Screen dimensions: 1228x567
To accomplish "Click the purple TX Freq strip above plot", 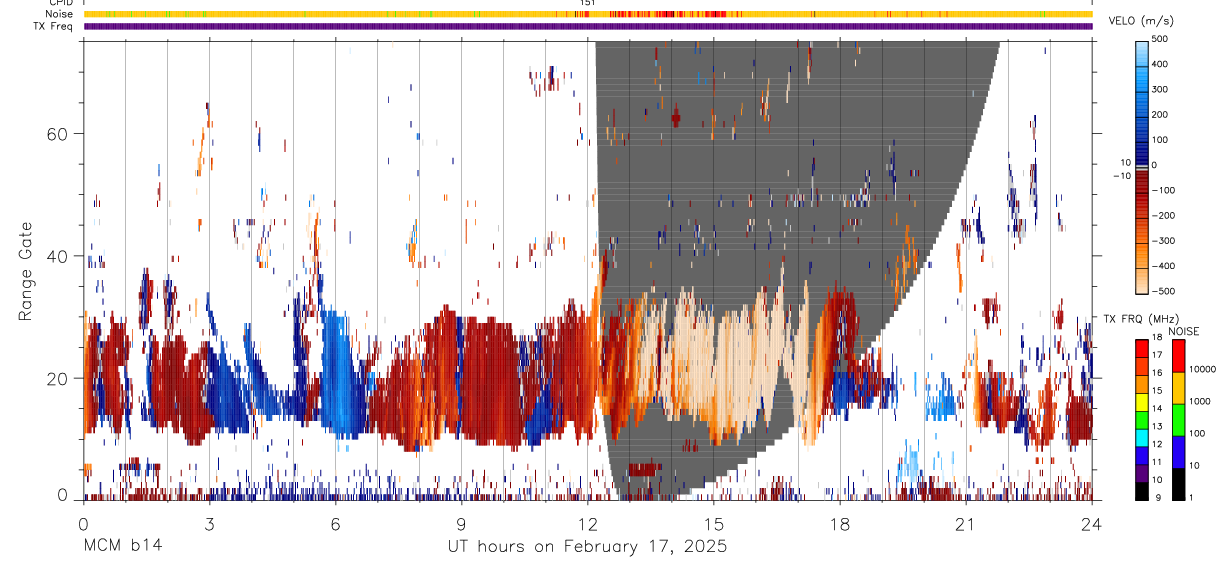I will click(x=588, y=26).
